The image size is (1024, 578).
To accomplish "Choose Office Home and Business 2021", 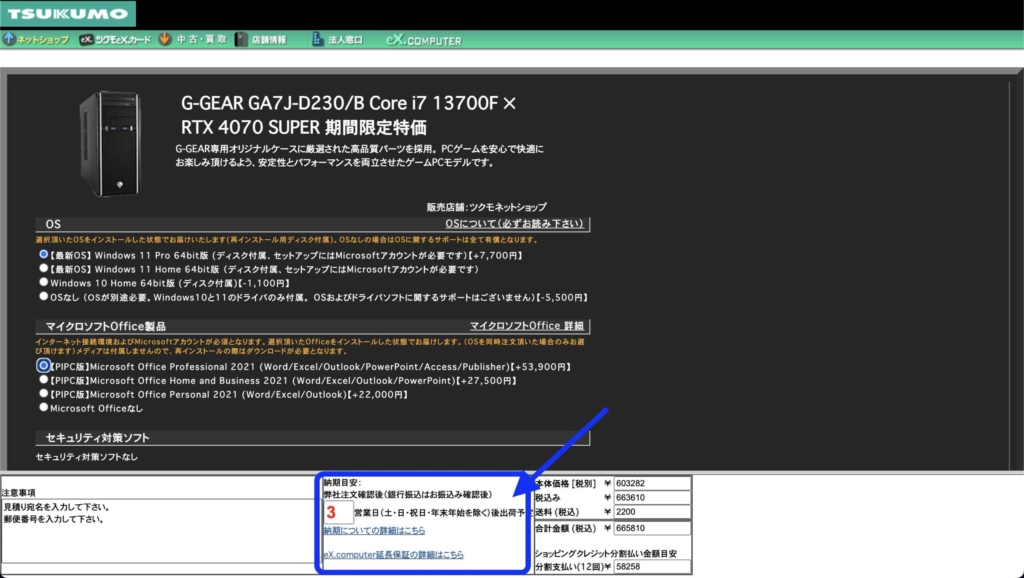I will [44, 380].
